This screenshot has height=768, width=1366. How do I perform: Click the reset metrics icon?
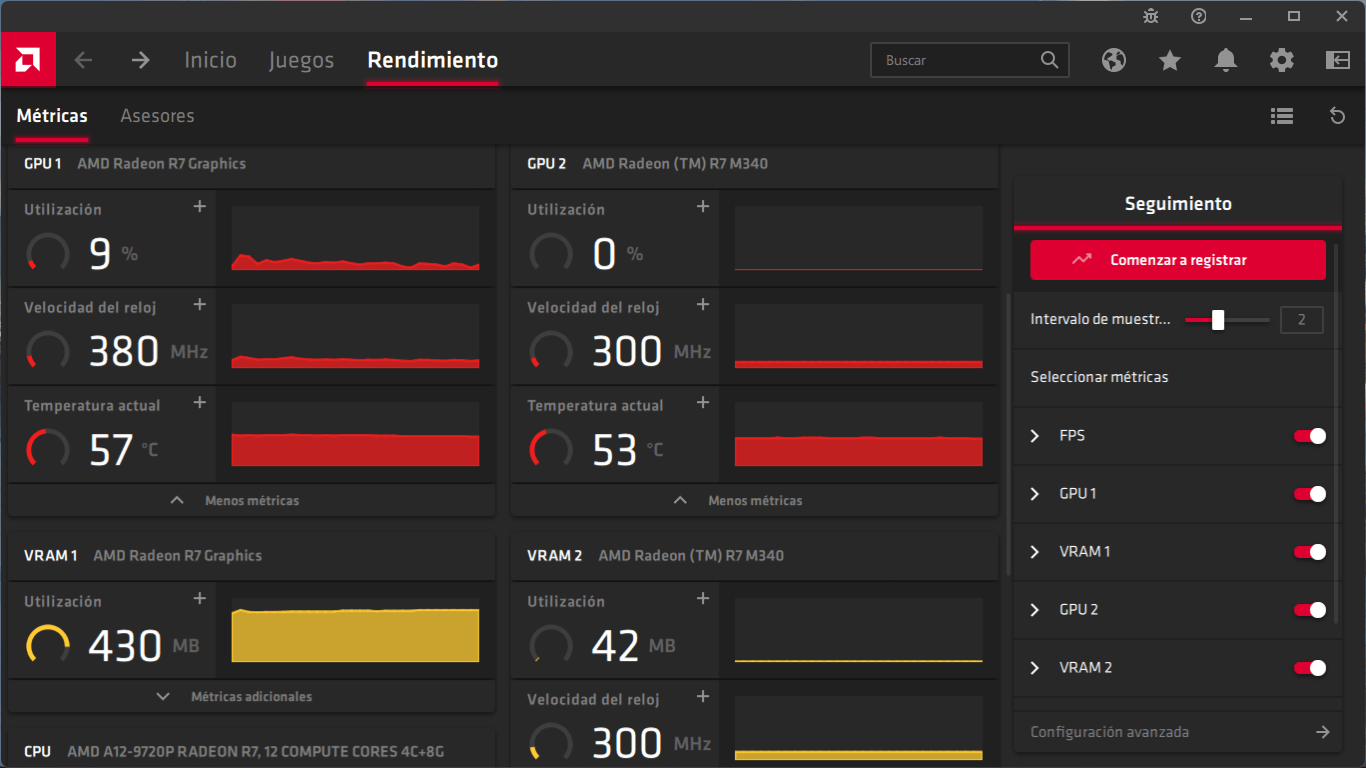(x=1337, y=116)
